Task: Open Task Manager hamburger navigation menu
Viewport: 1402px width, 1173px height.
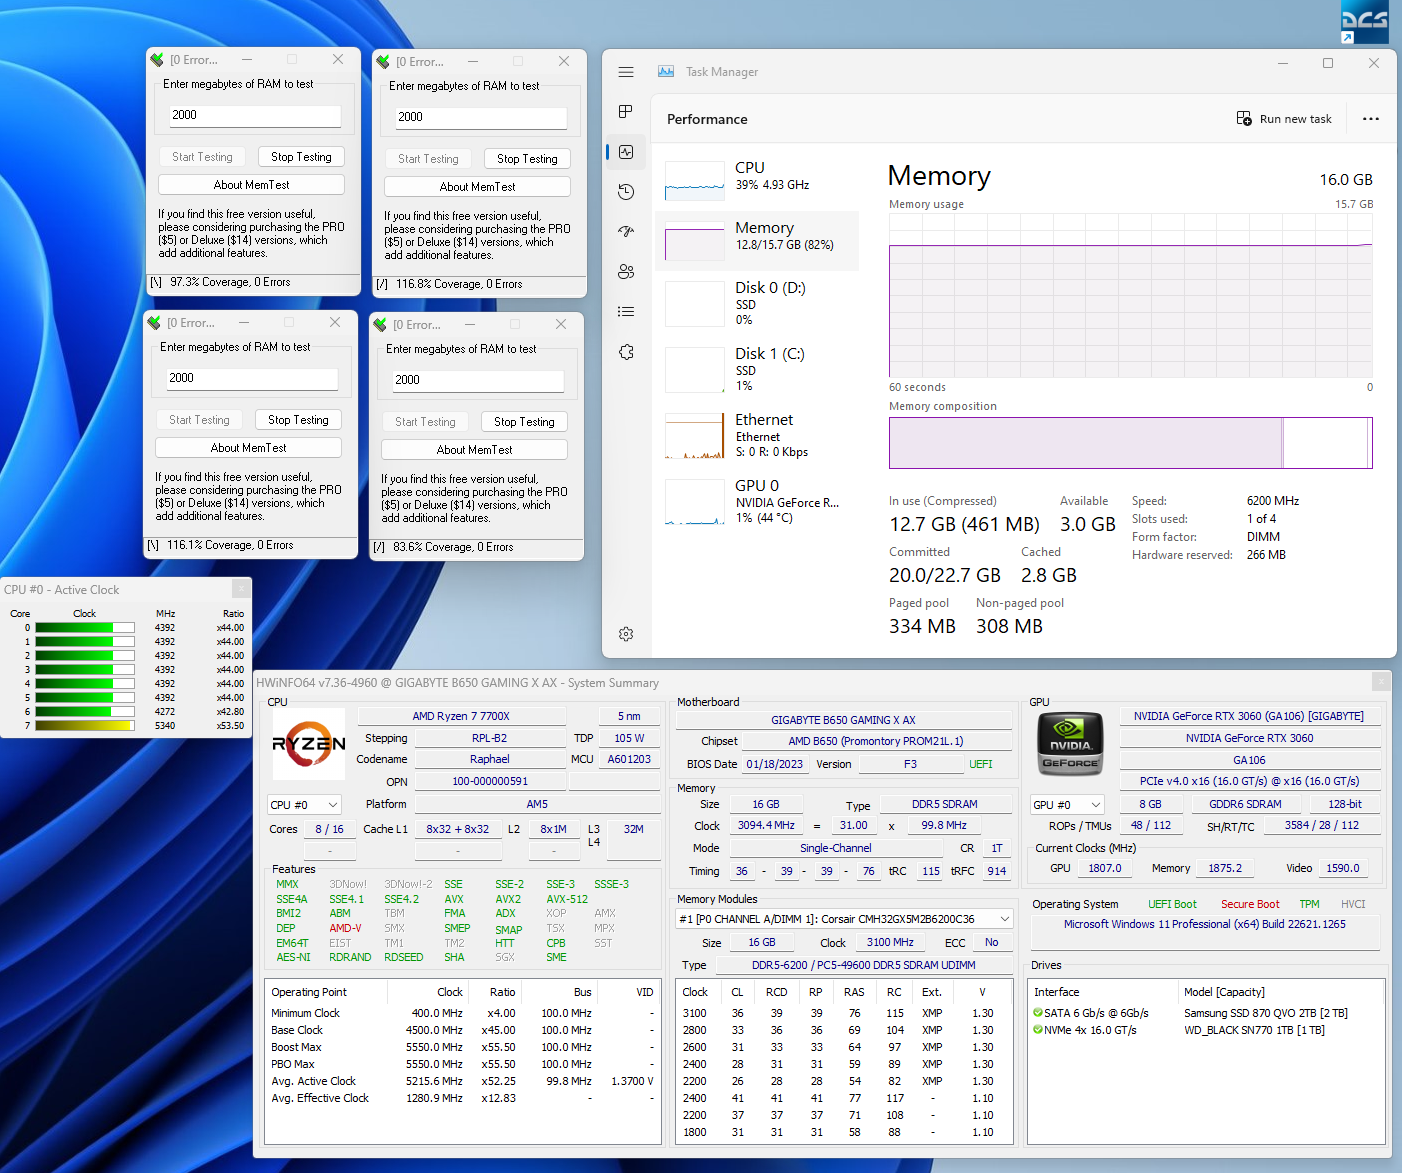Action: pos(626,72)
